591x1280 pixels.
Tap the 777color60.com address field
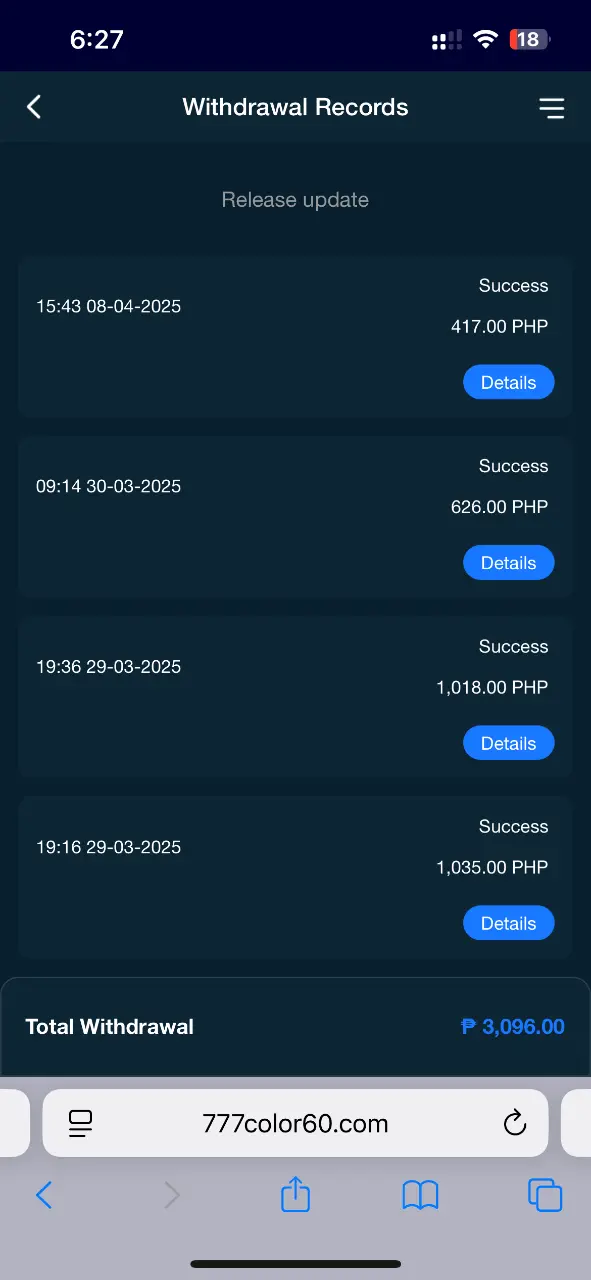click(295, 1123)
